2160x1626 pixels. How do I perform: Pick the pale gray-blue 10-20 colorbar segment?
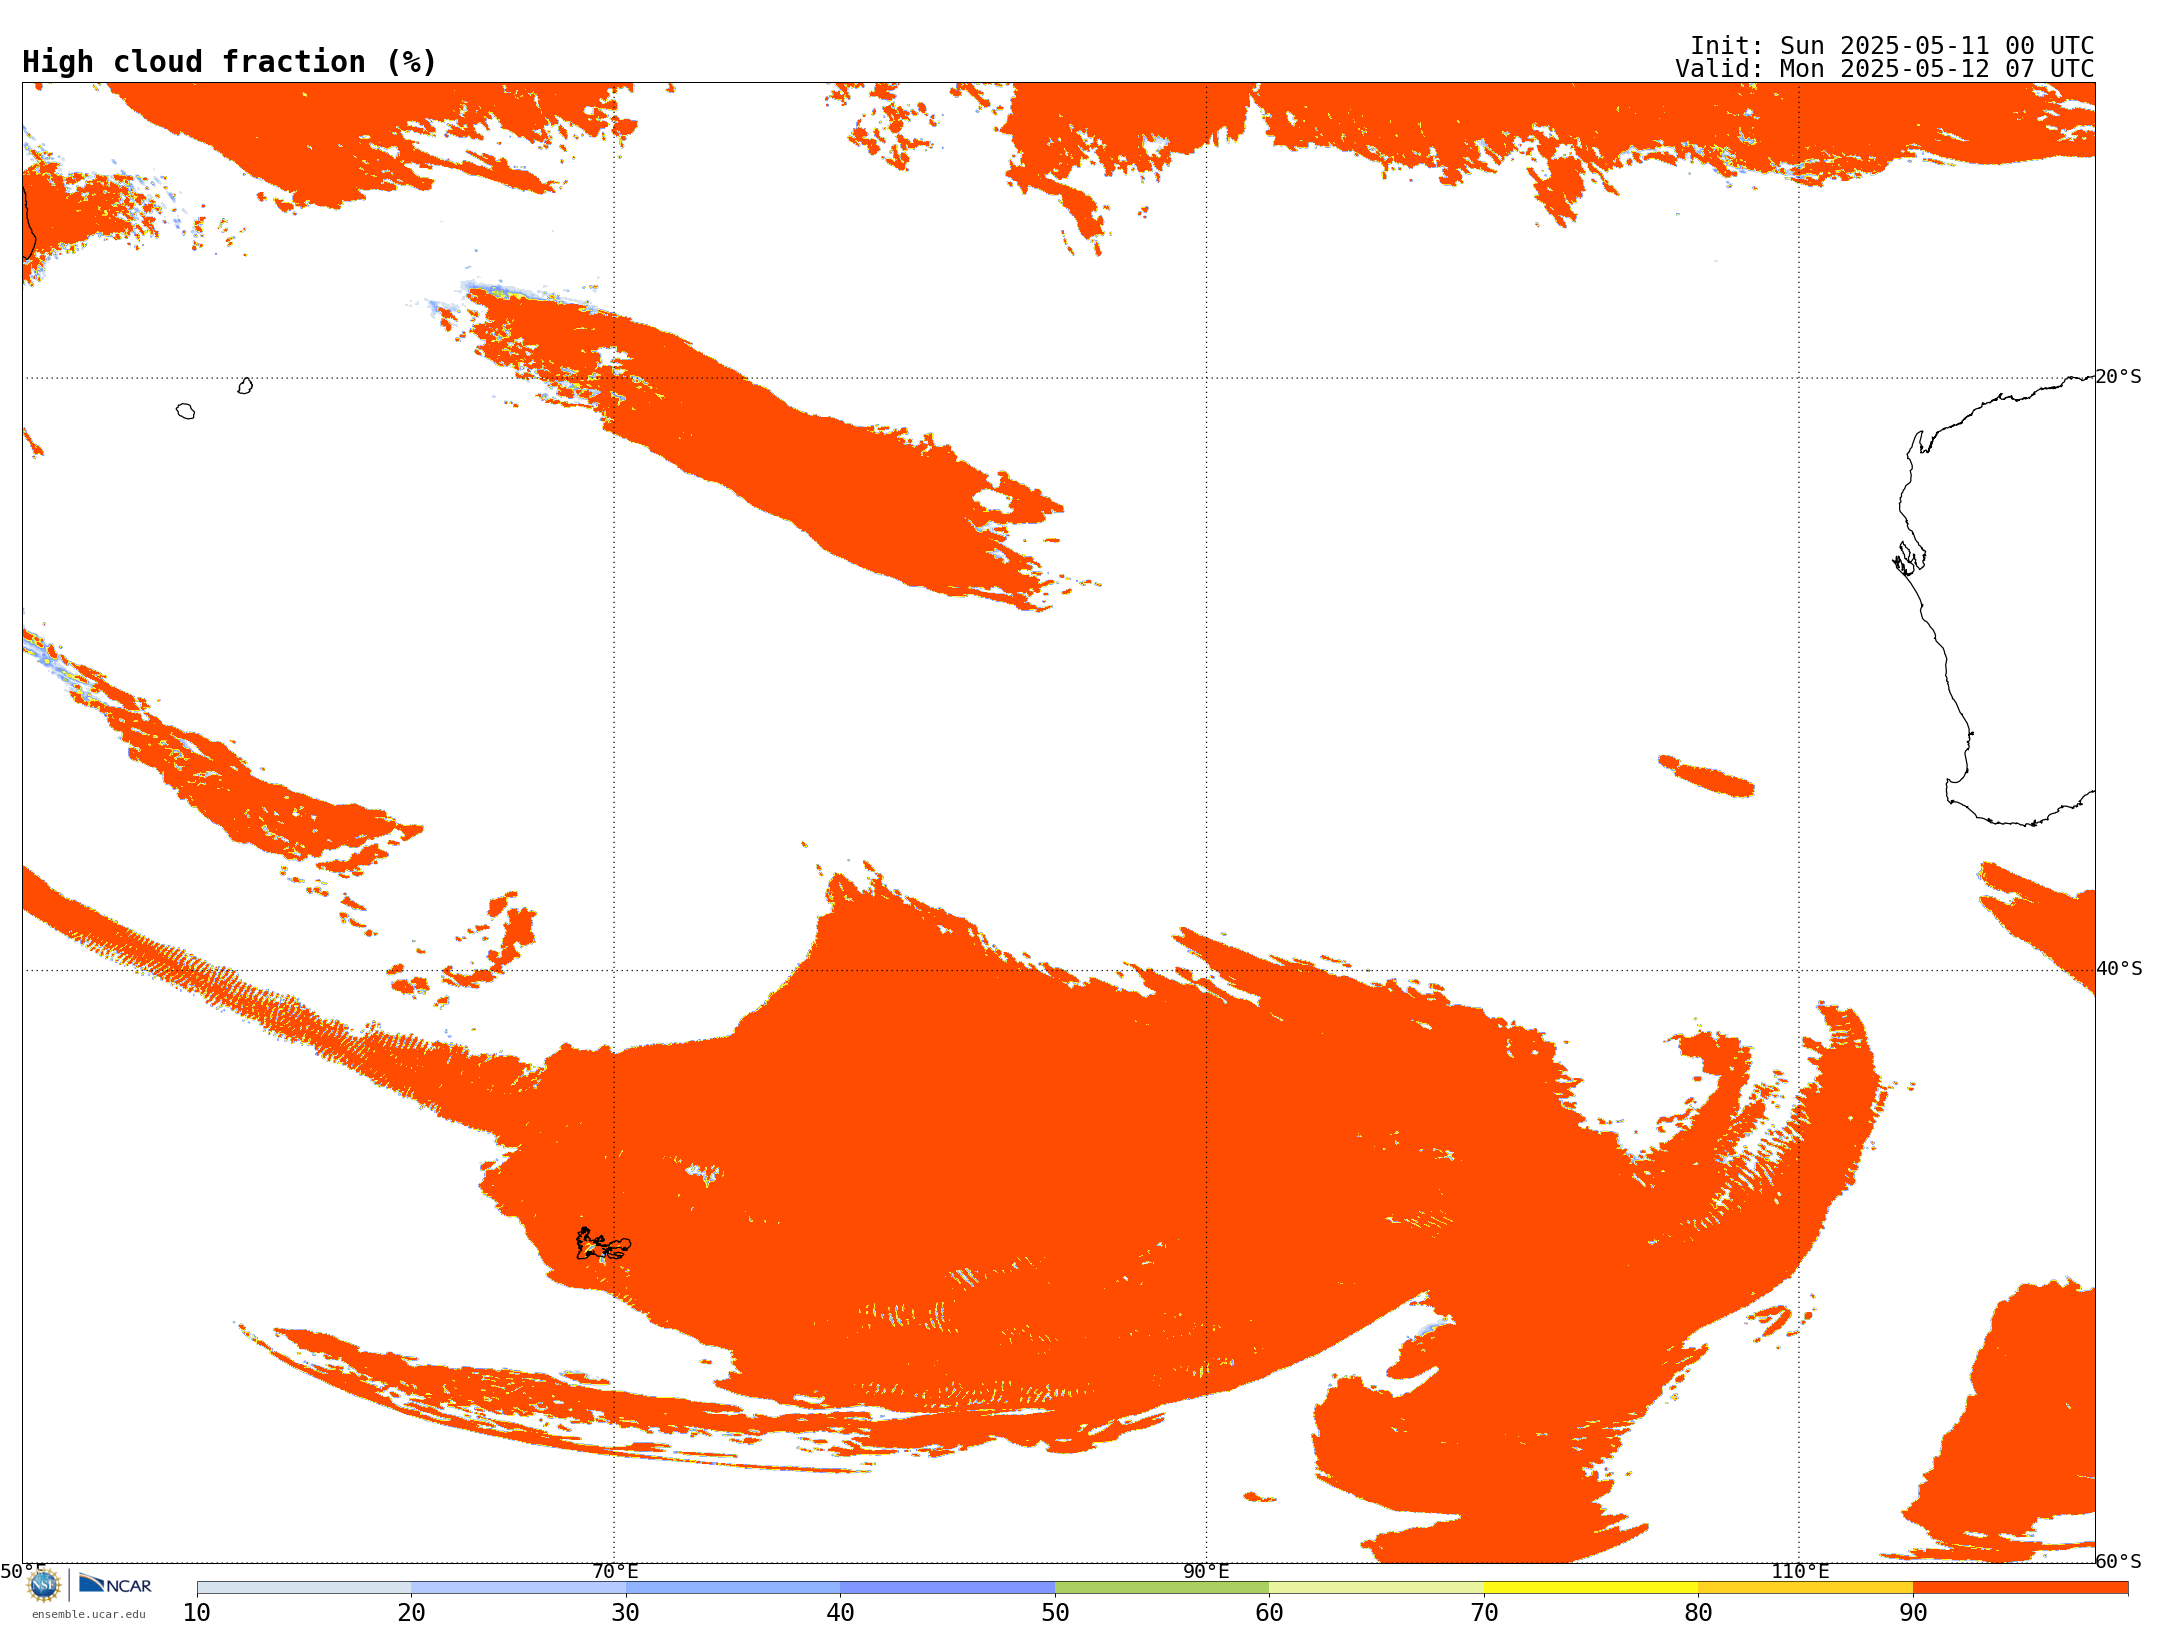tap(304, 1588)
